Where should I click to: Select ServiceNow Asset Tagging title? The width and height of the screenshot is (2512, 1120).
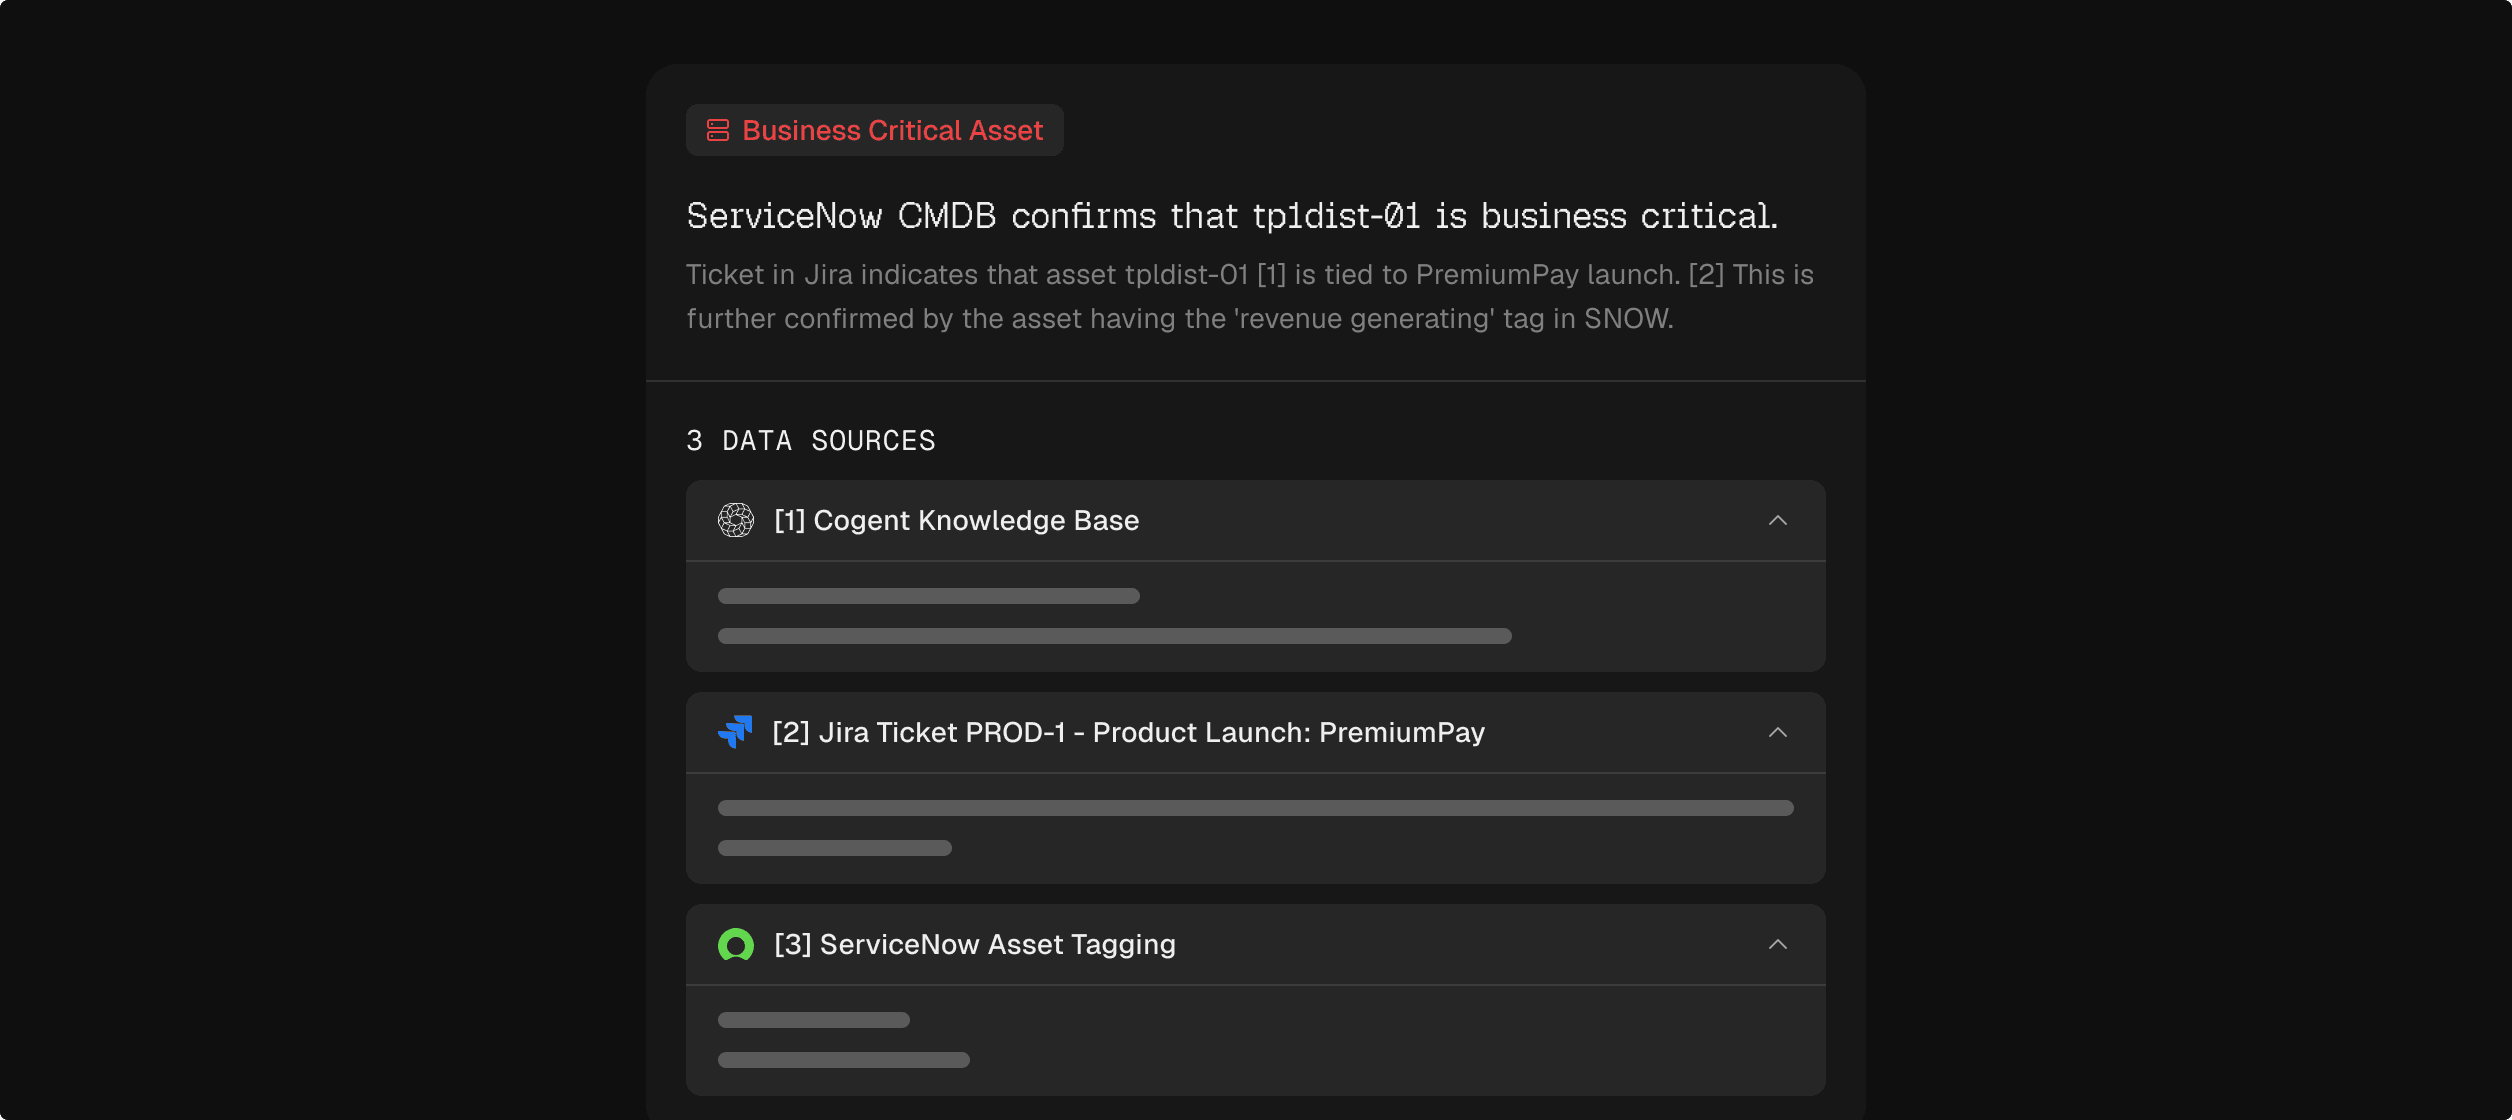click(975, 944)
